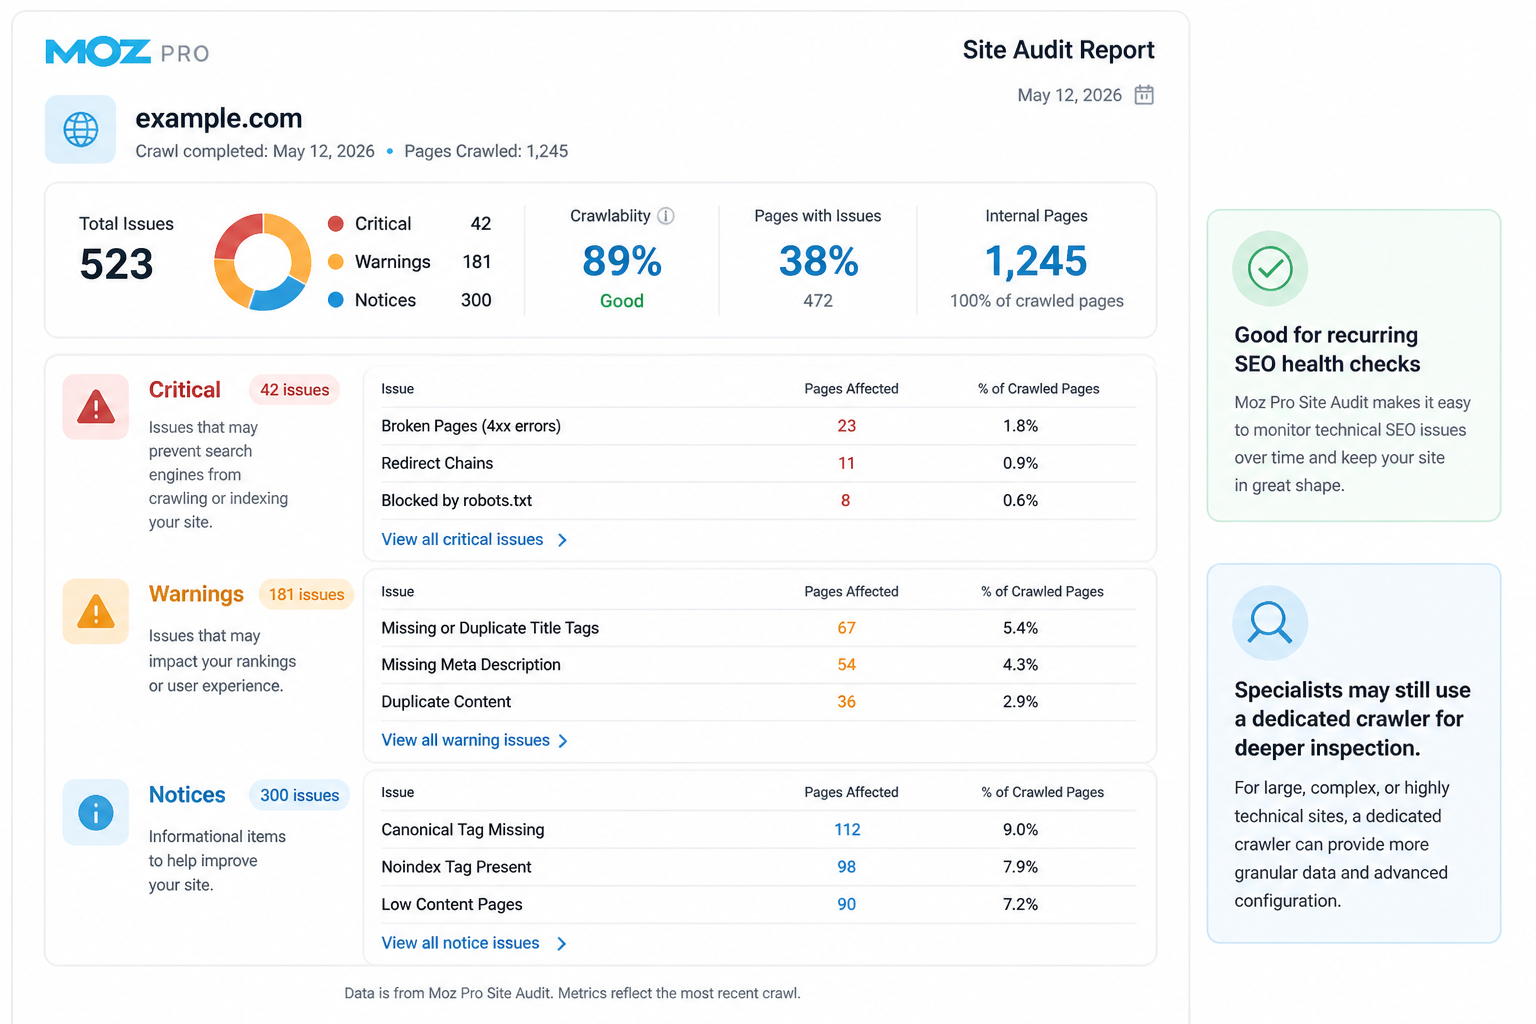This screenshot has width=1536, height=1024.
Task: Select the Critical section heading
Action: [x=185, y=390]
